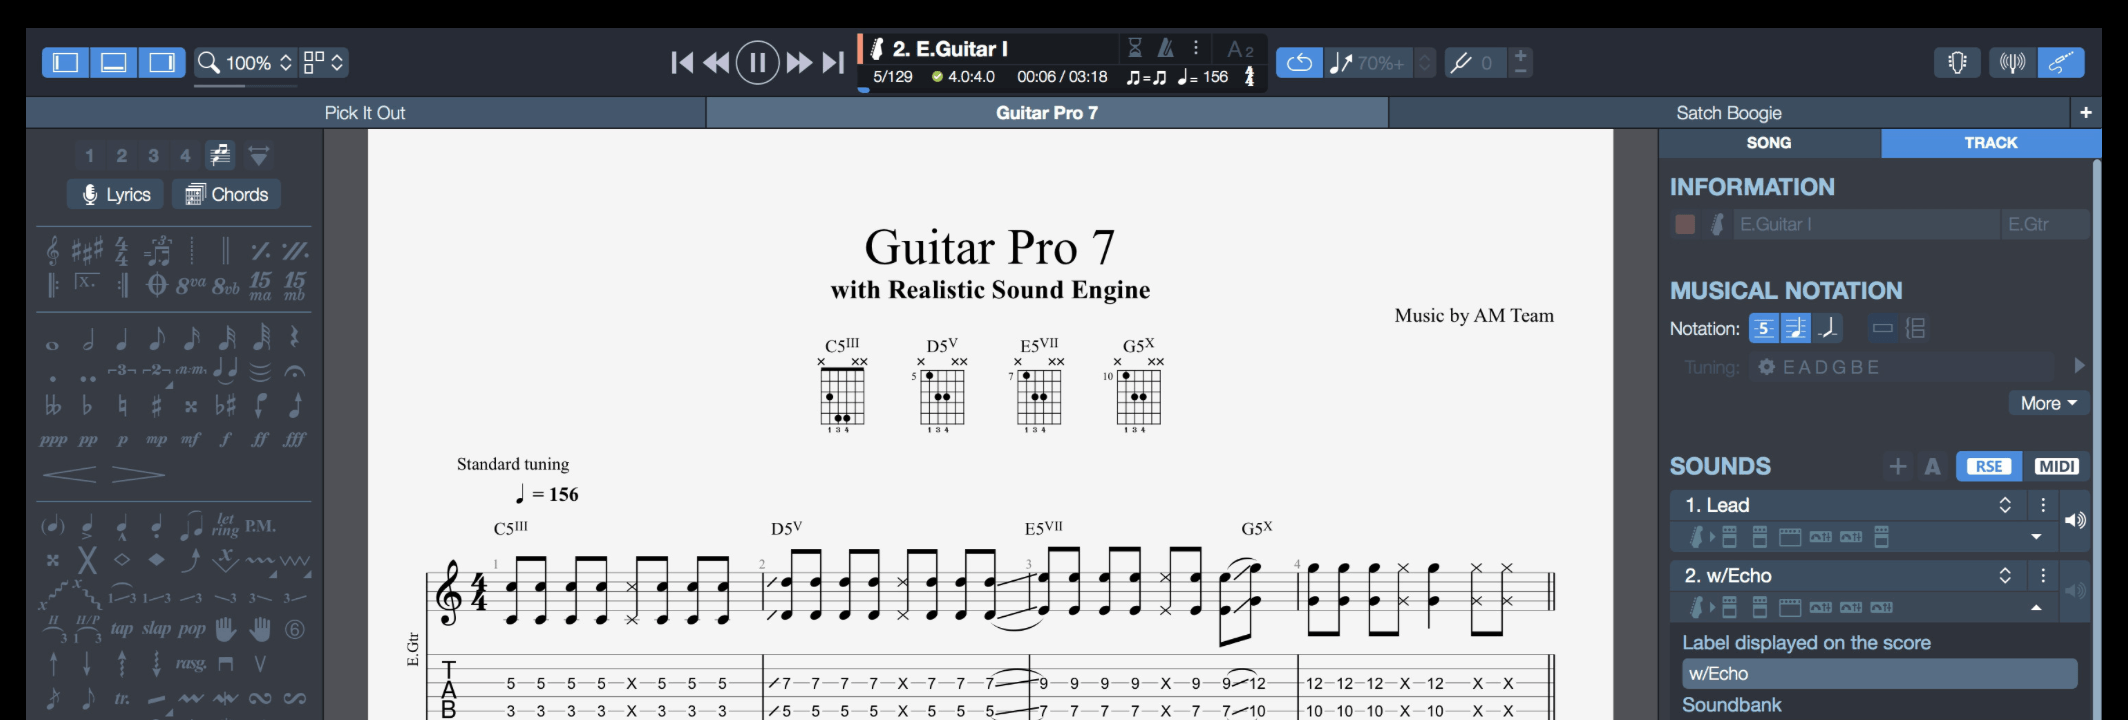The width and height of the screenshot is (2128, 720).
Task: Select the SONG inspector tab
Action: coord(1769,143)
